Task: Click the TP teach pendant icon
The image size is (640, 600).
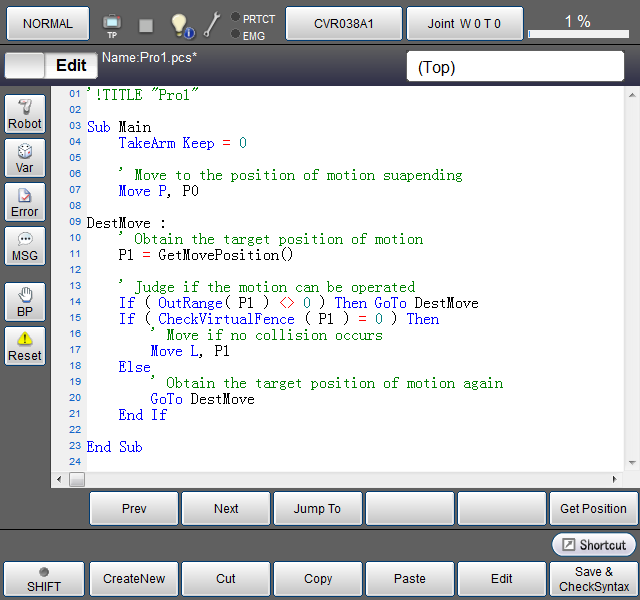Action: point(112,24)
